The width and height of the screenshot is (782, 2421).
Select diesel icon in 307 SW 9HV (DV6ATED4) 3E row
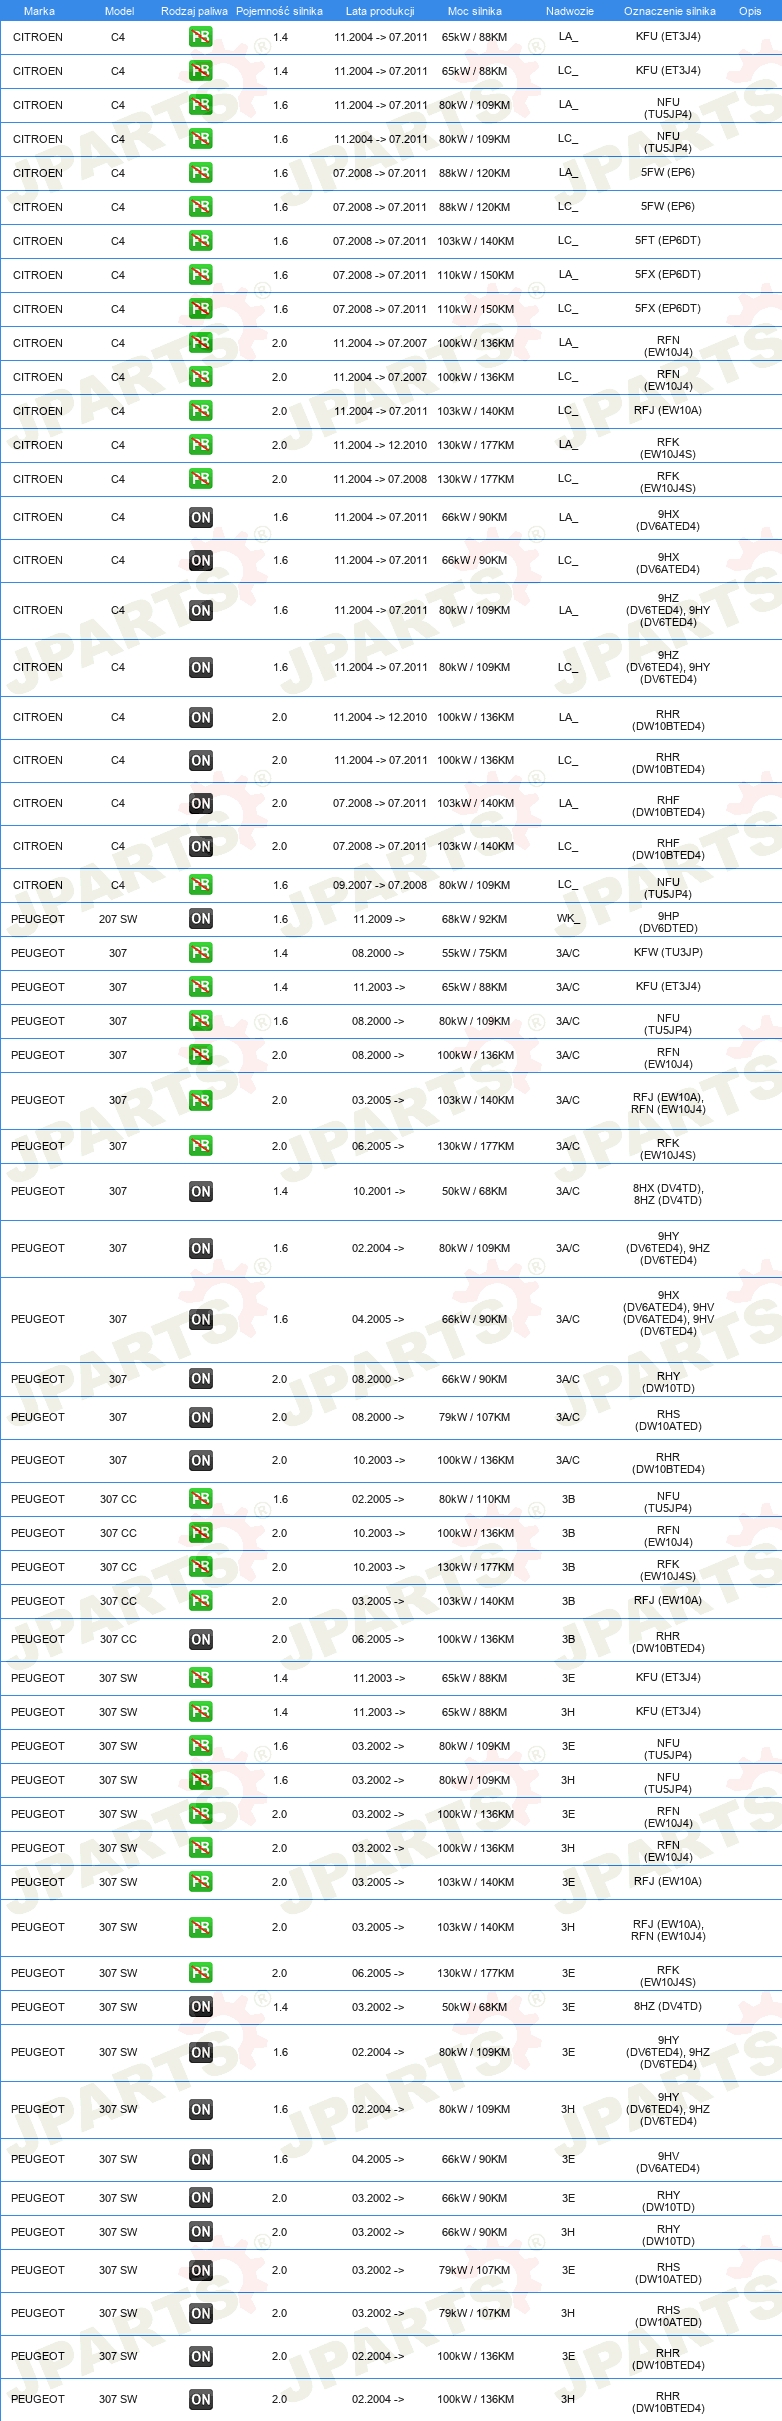[200, 2159]
